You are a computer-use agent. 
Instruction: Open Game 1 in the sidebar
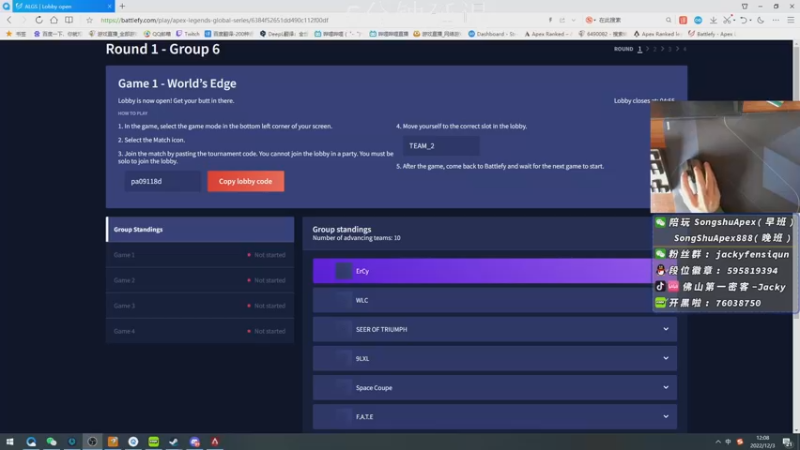point(200,255)
